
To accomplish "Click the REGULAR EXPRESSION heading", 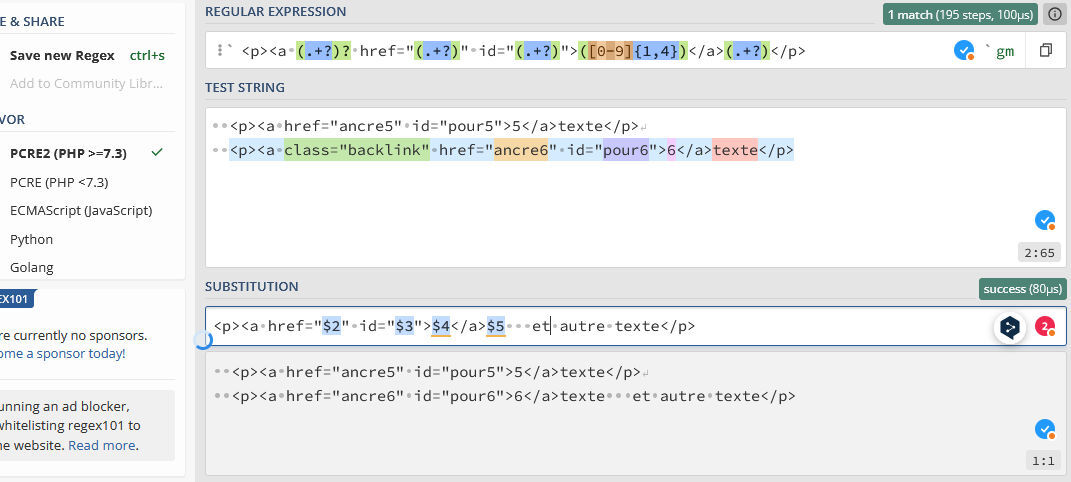I will point(275,12).
